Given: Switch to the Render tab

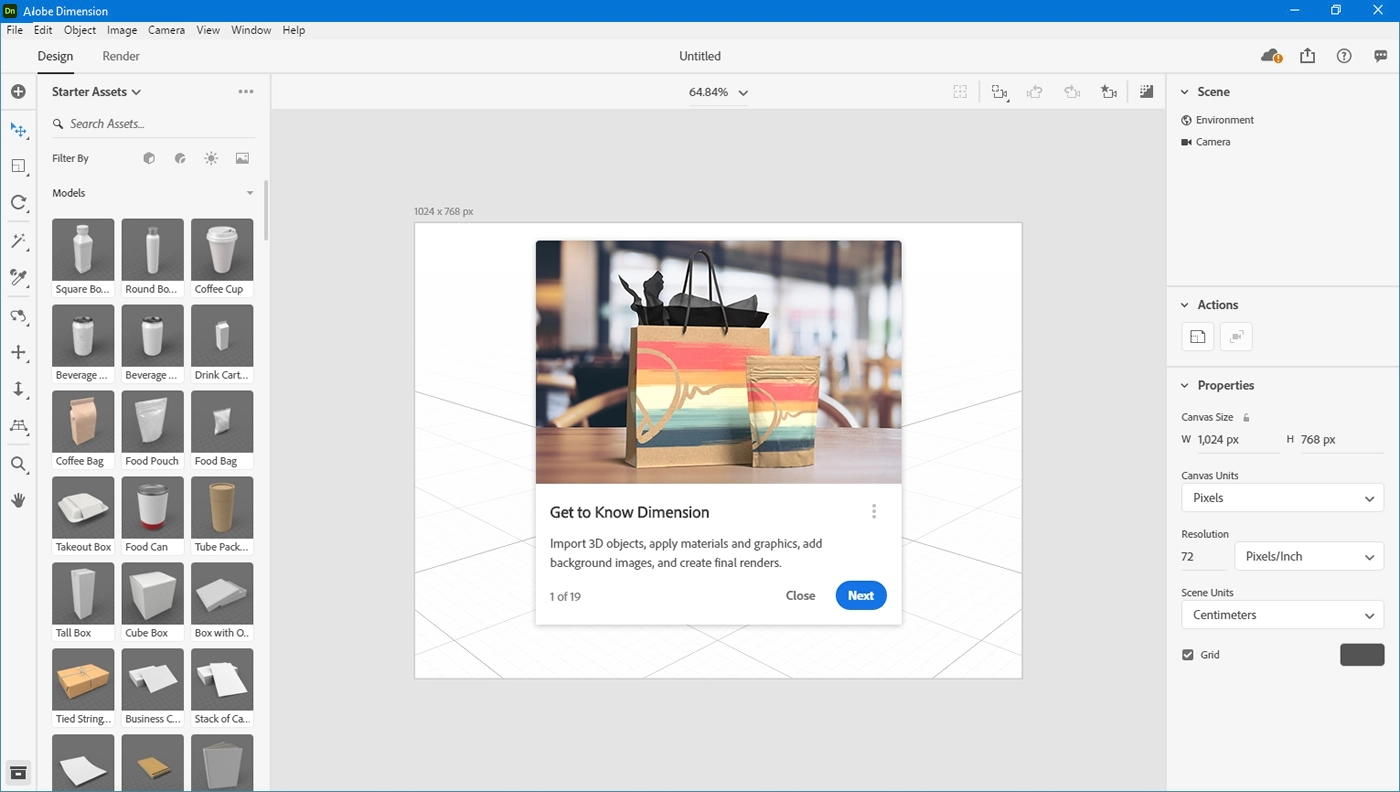Looking at the screenshot, I should tap(121, 56).
